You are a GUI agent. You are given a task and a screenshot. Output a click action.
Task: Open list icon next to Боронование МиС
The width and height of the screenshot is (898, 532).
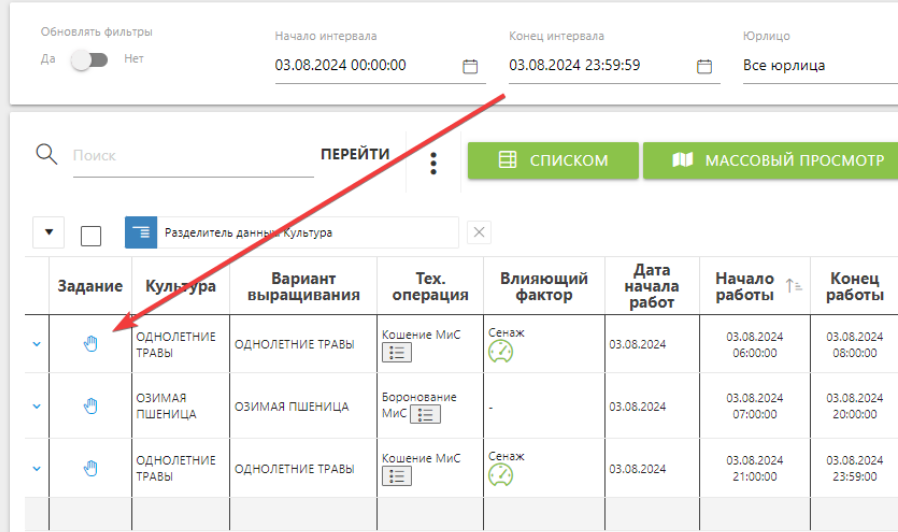pyautogui.click(x=426, y=414)
